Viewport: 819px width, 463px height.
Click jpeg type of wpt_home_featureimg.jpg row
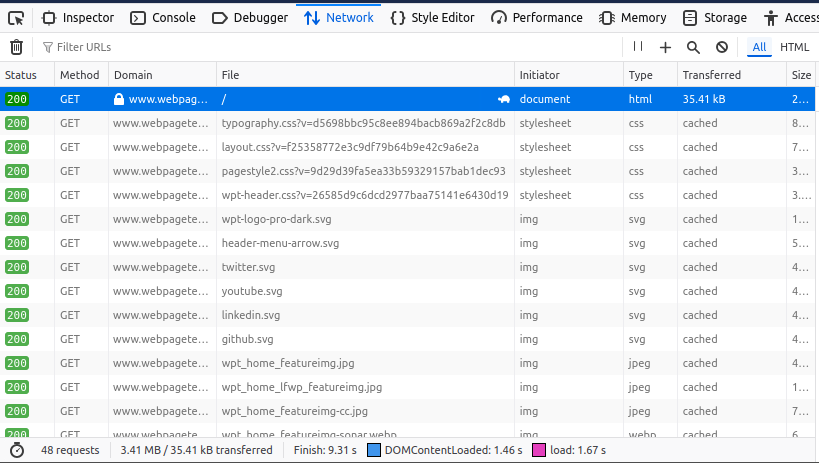click(x=639, y=364)
